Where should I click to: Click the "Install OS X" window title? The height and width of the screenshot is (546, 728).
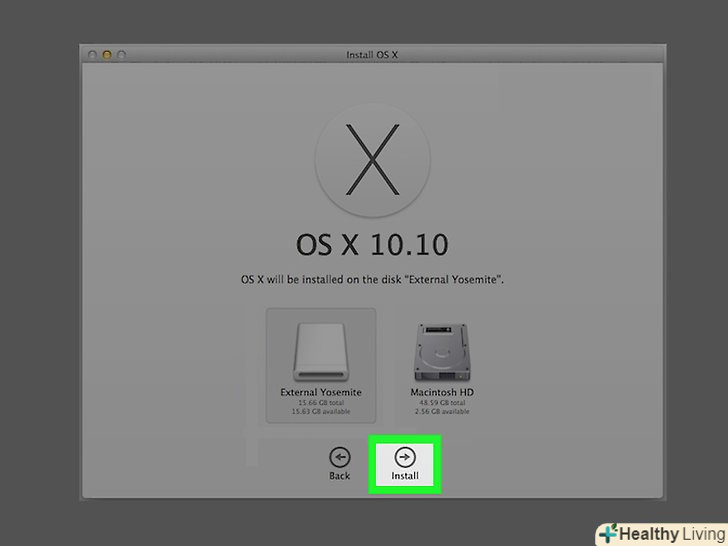click(372, 55)
